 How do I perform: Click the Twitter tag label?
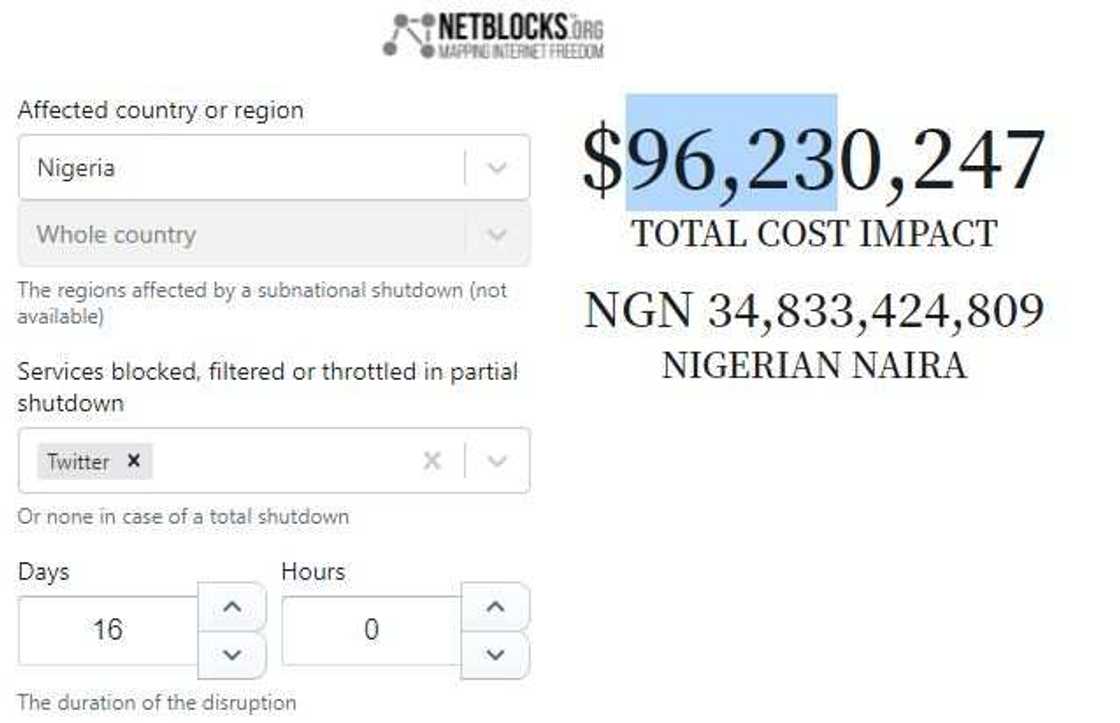79,461
